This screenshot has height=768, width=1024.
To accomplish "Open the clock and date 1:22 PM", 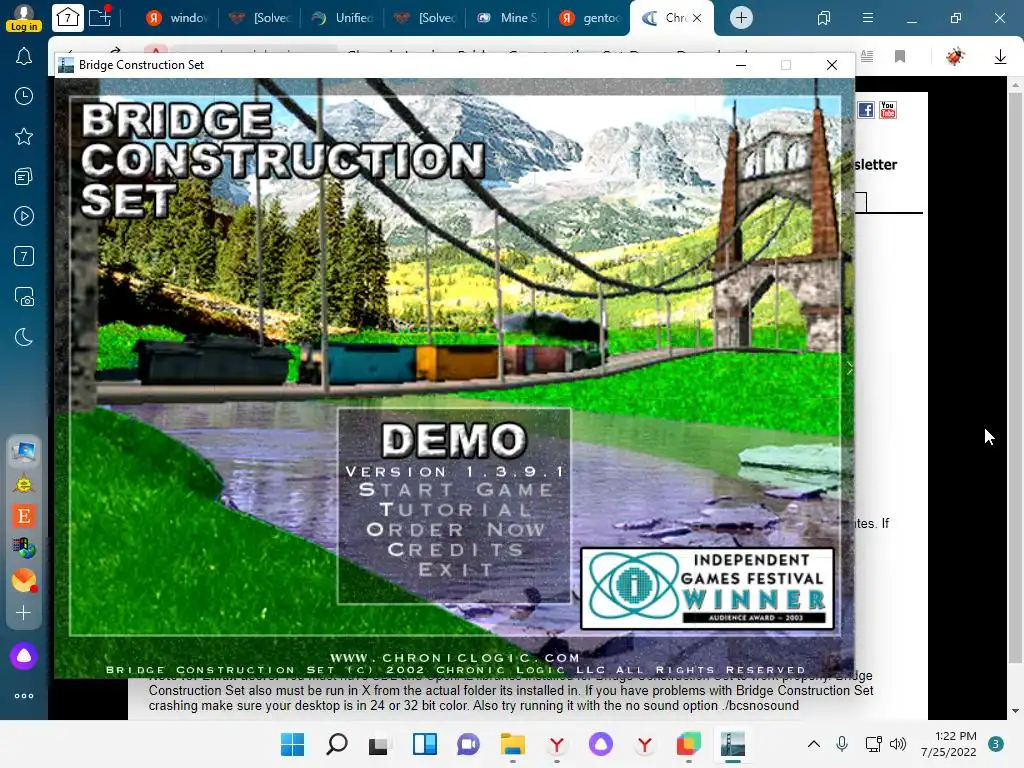I will coord(949,744).
